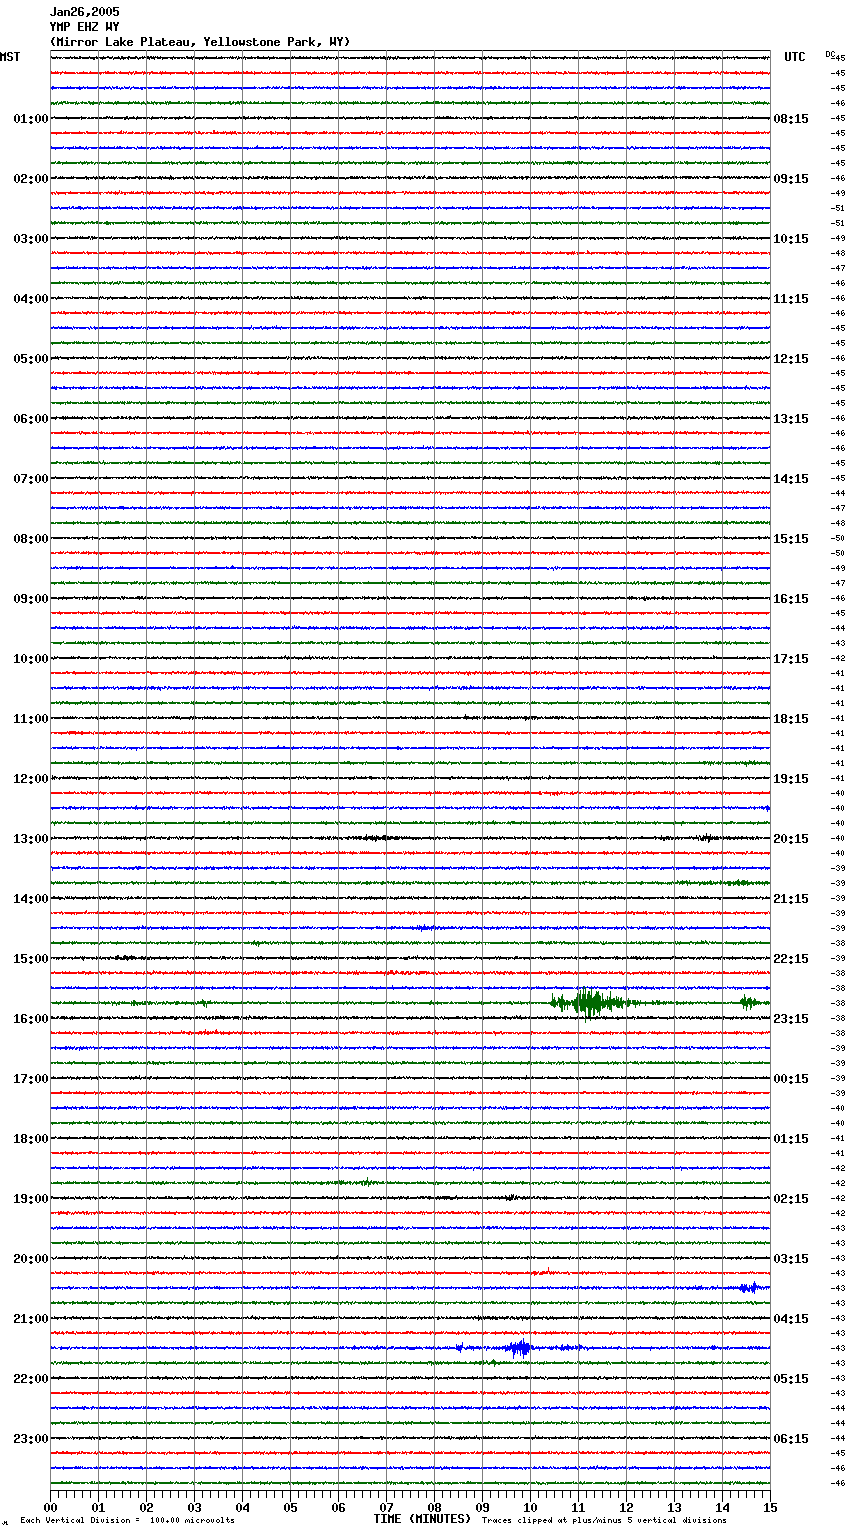The height and width of the screenshot is (1534, 850).
Task: Click the 'UTC' column header
Action: tap(795, 57)
